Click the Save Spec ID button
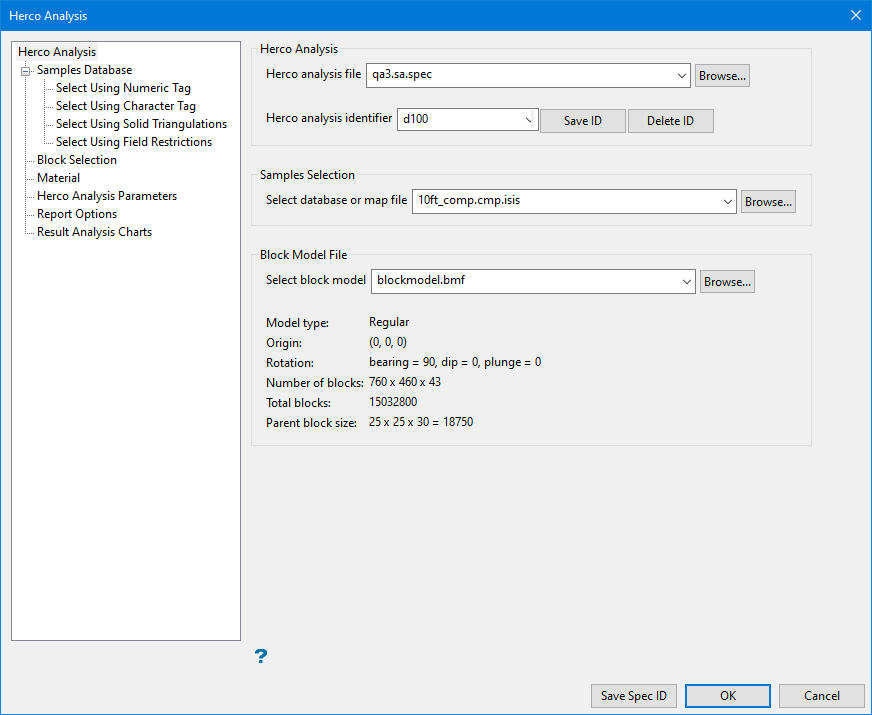This screenshot has width=872, height=715. (634, 696)
